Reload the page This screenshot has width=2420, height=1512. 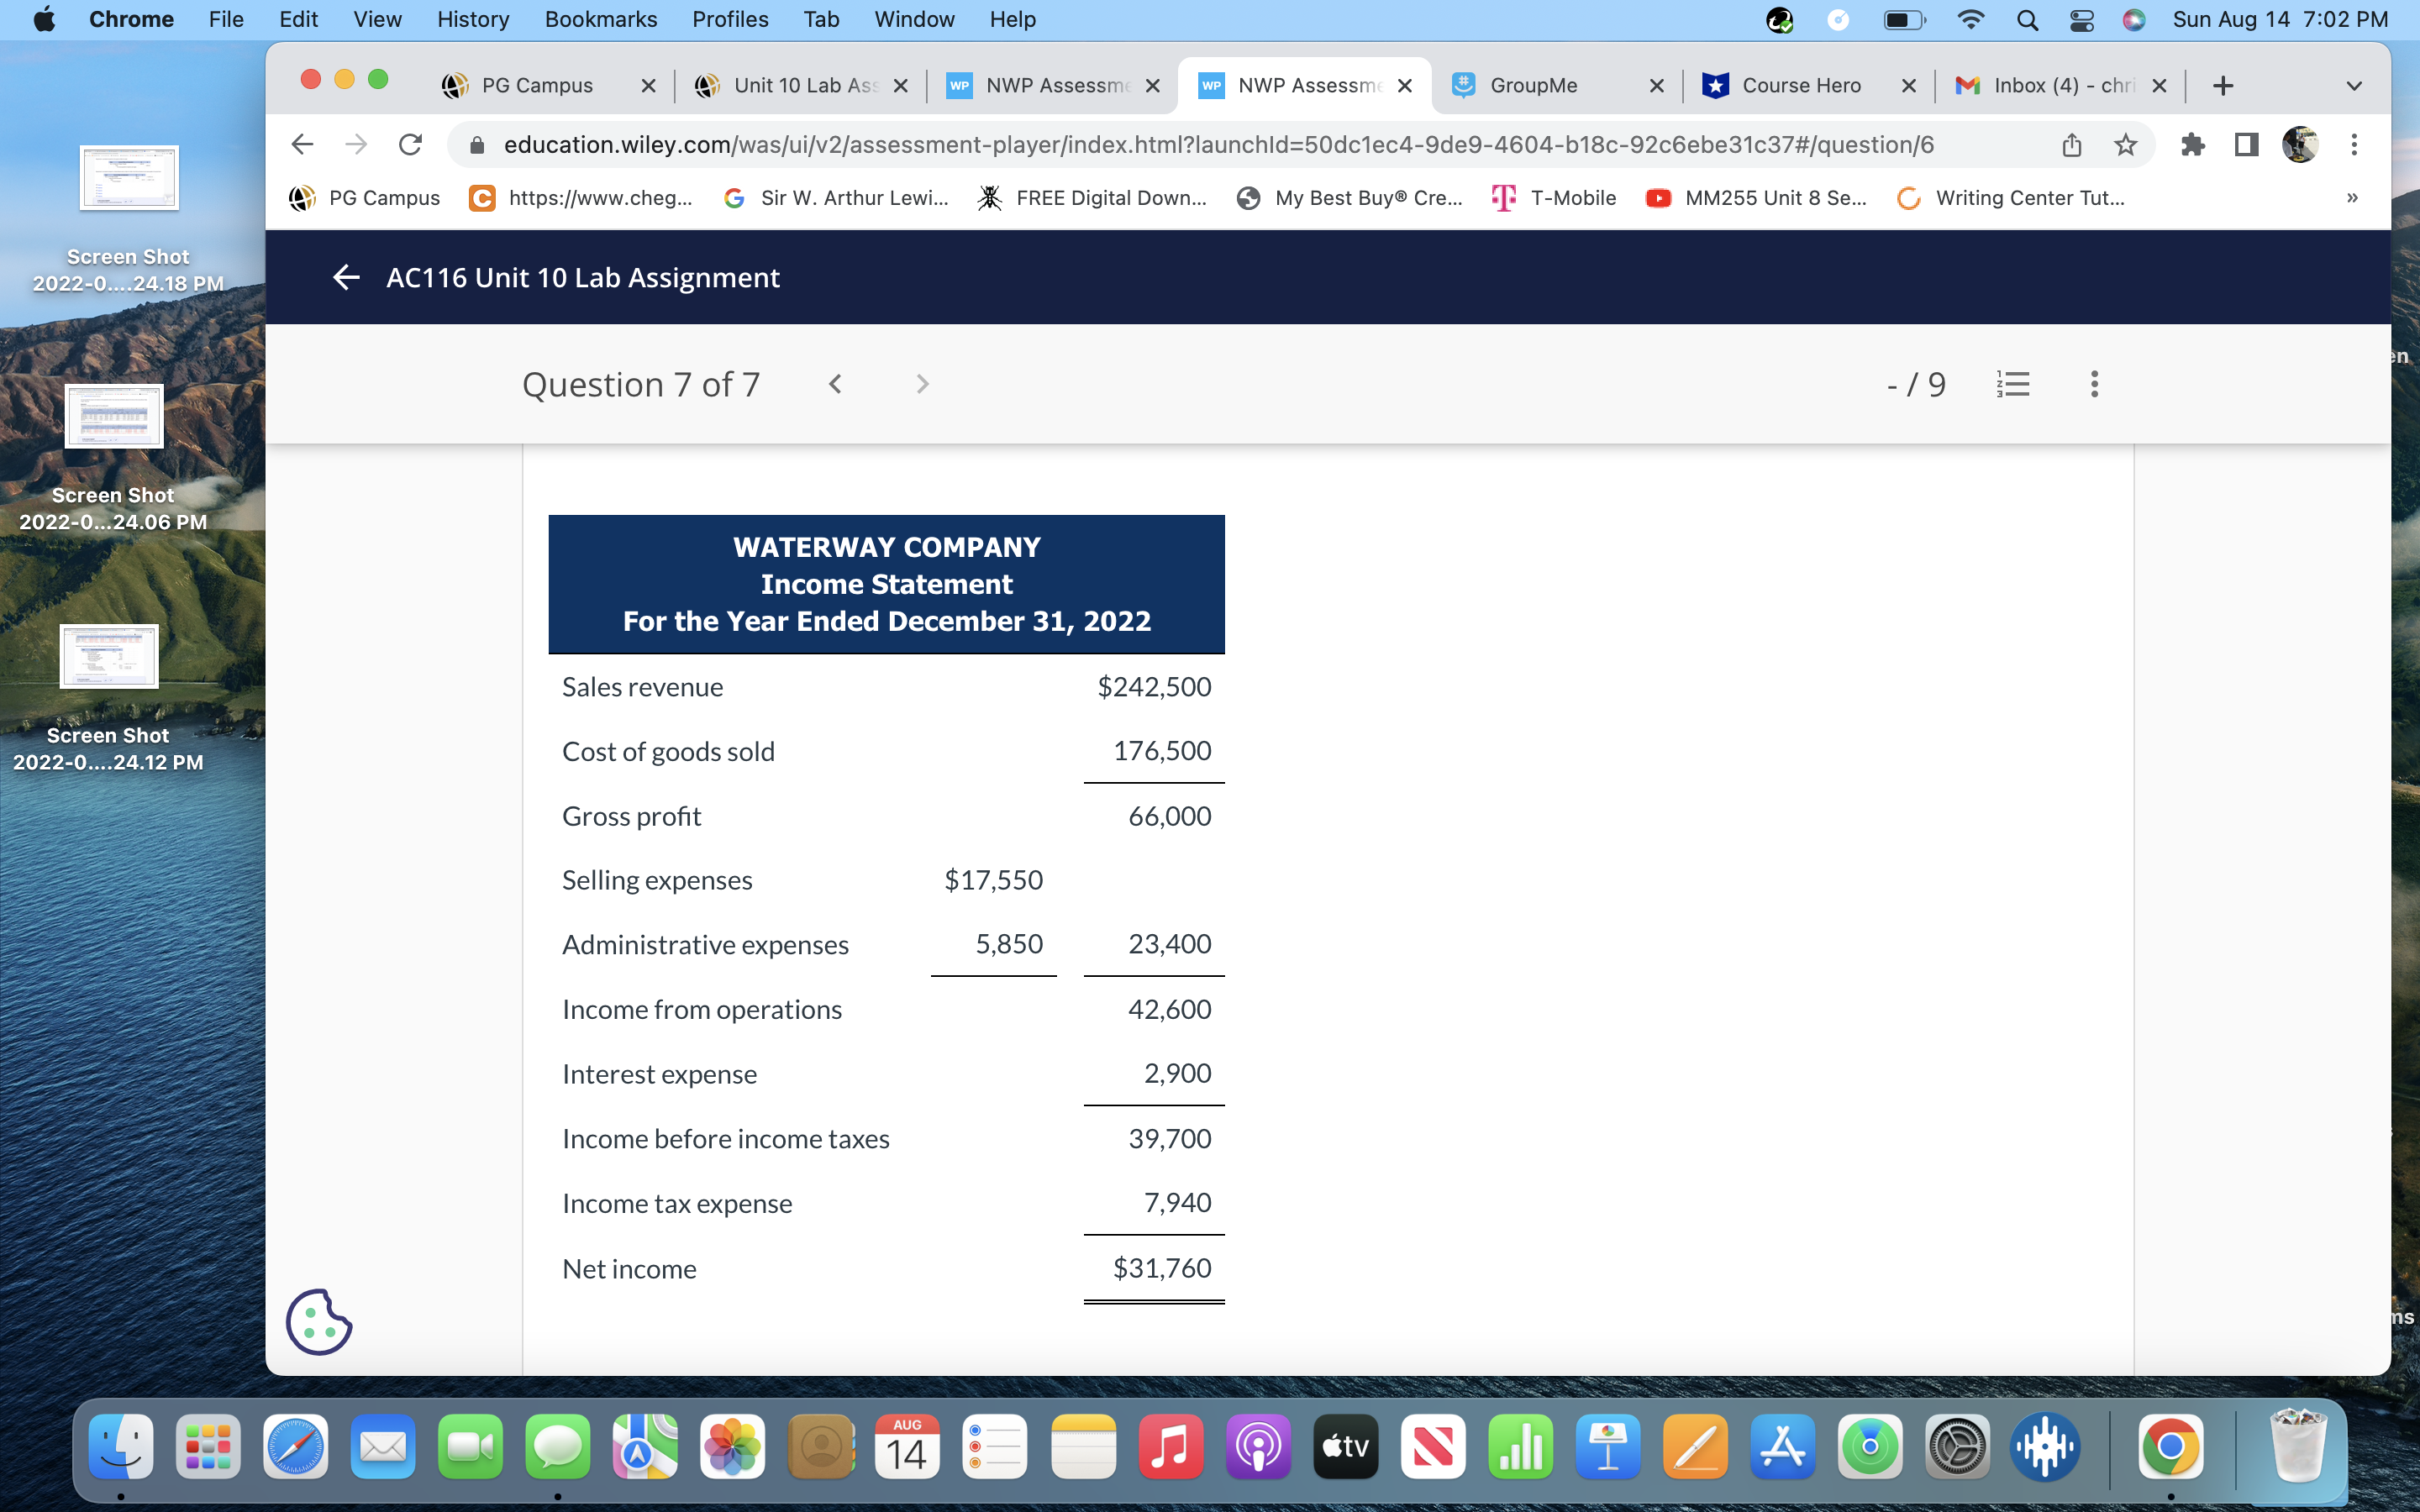click(x=410, y=145)
